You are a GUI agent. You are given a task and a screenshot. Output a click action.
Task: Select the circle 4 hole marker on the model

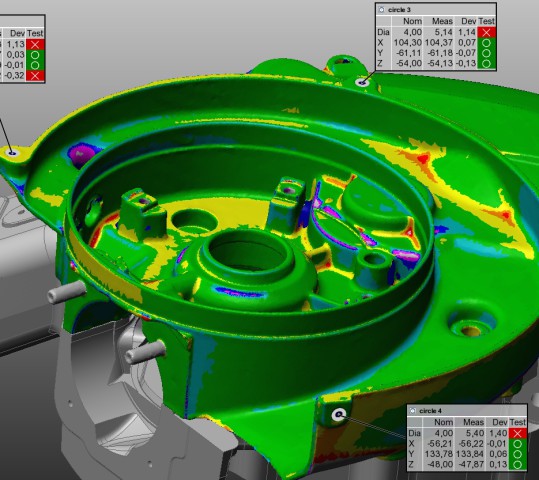[339, 415]
